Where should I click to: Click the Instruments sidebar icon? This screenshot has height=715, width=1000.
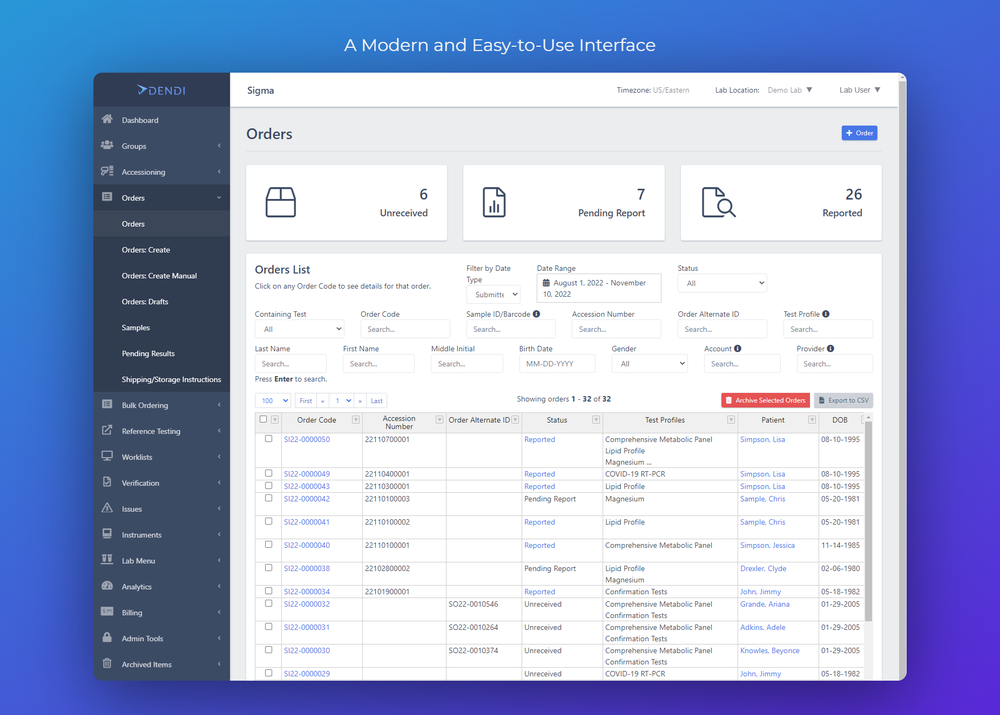click(107, 534)
